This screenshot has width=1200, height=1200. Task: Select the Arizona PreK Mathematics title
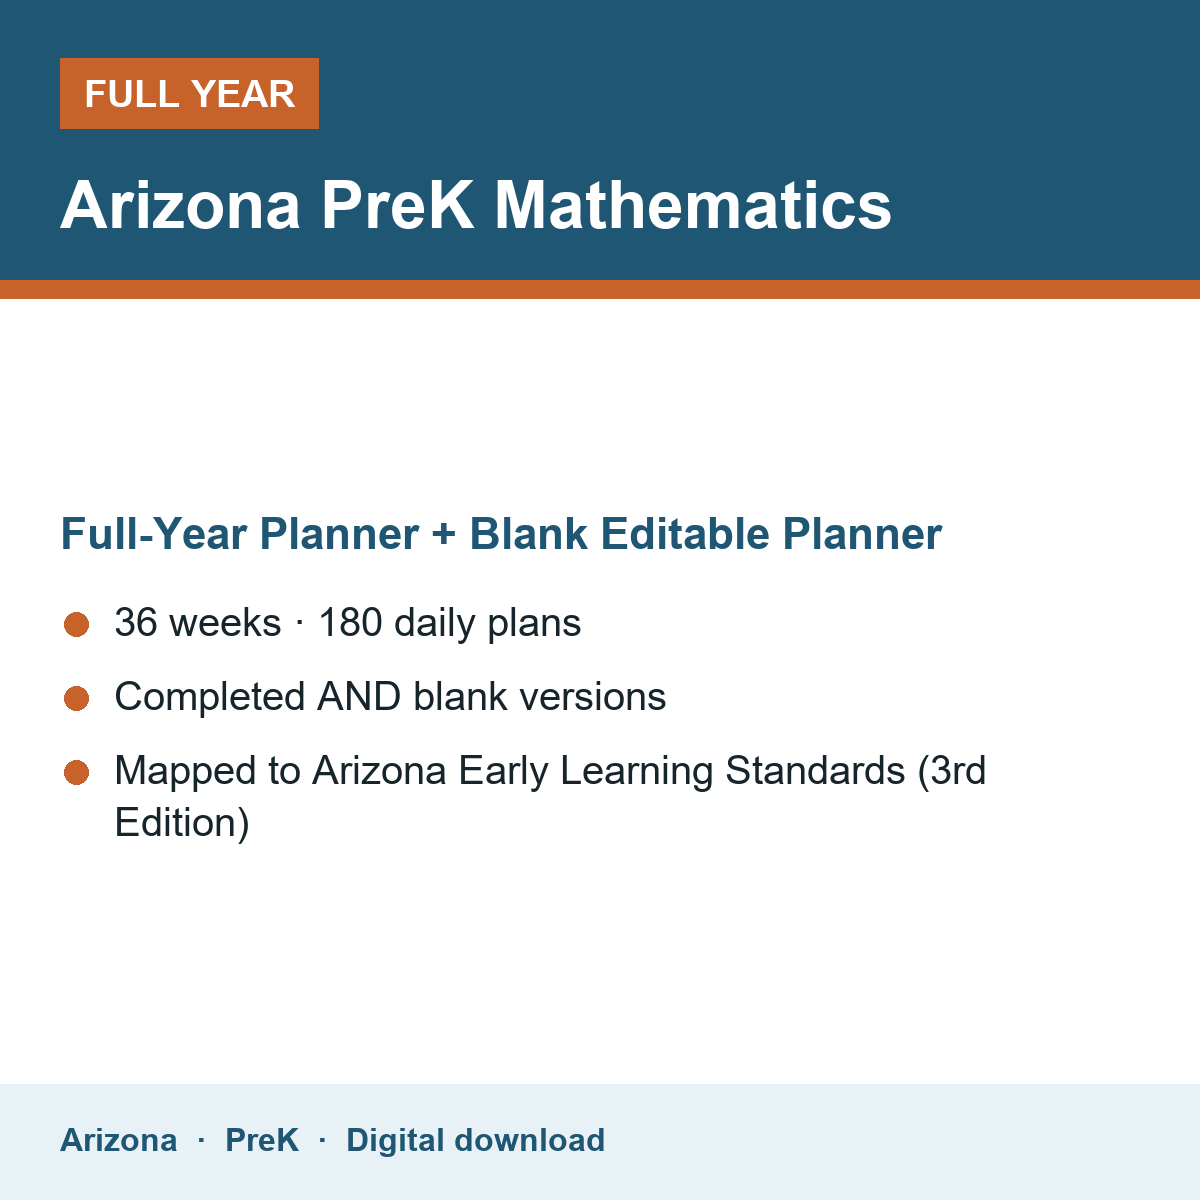click(x=476, y=205)
